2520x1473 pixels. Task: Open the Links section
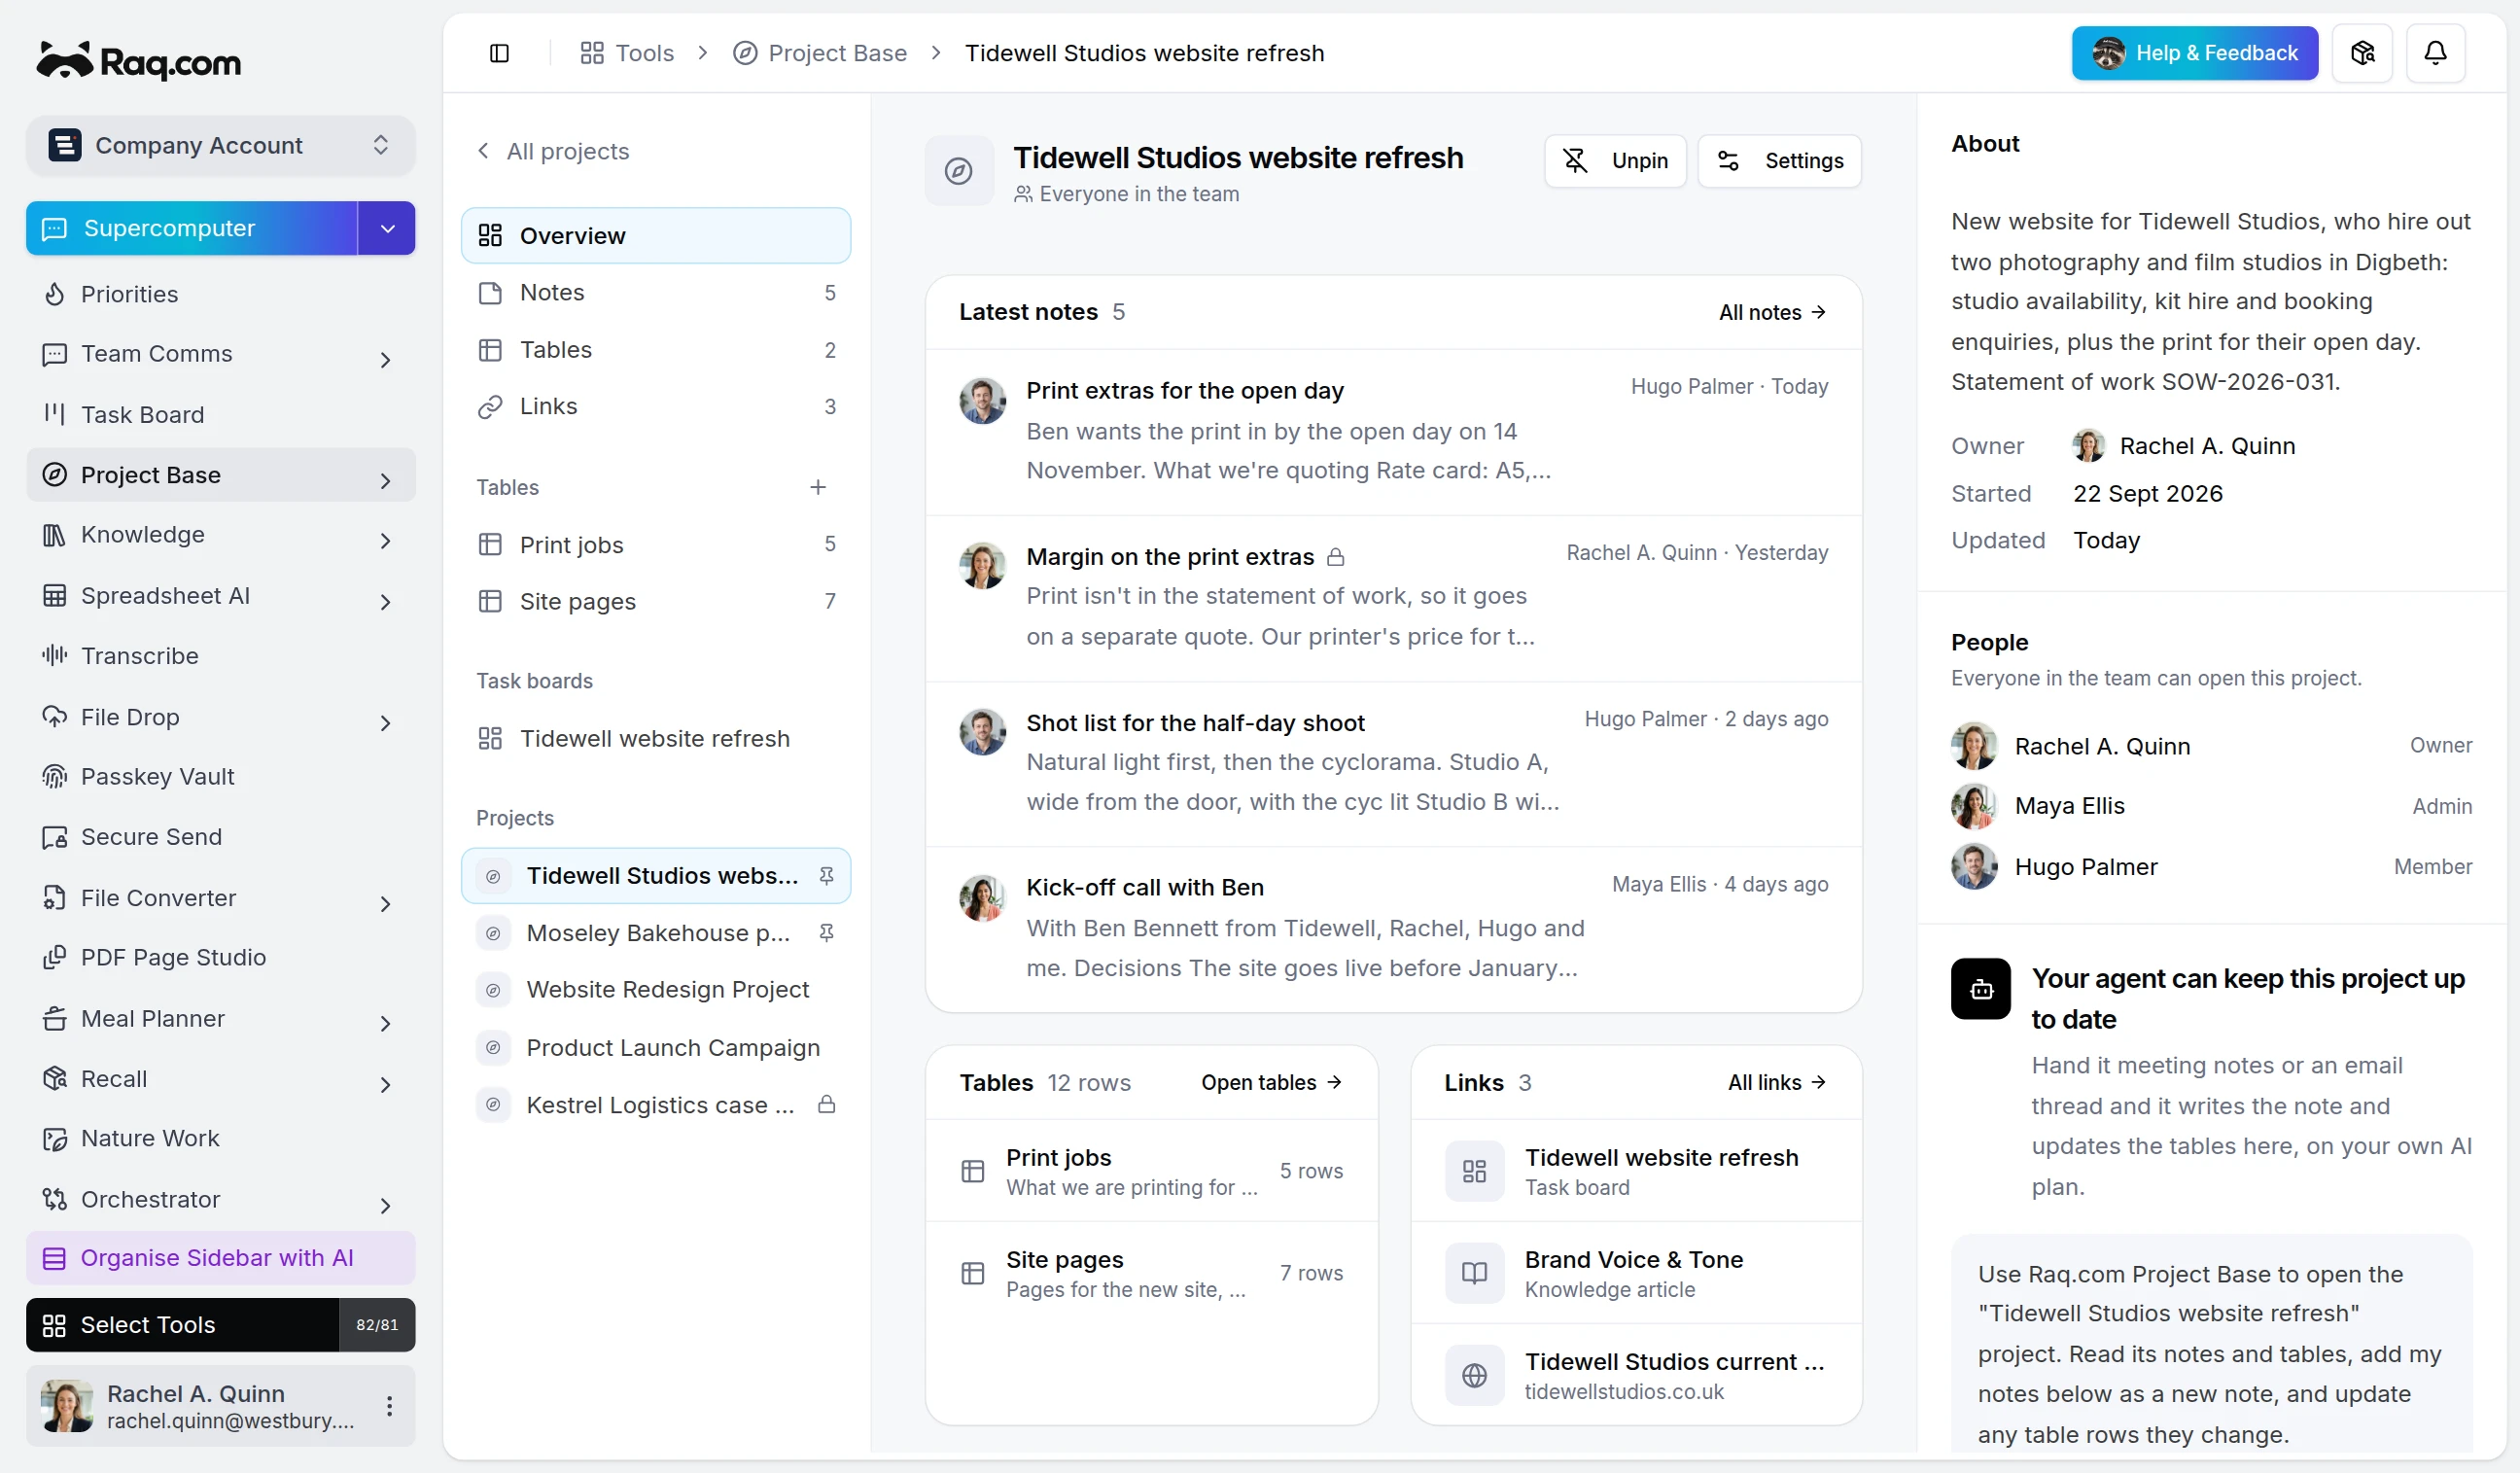point(655,406)
